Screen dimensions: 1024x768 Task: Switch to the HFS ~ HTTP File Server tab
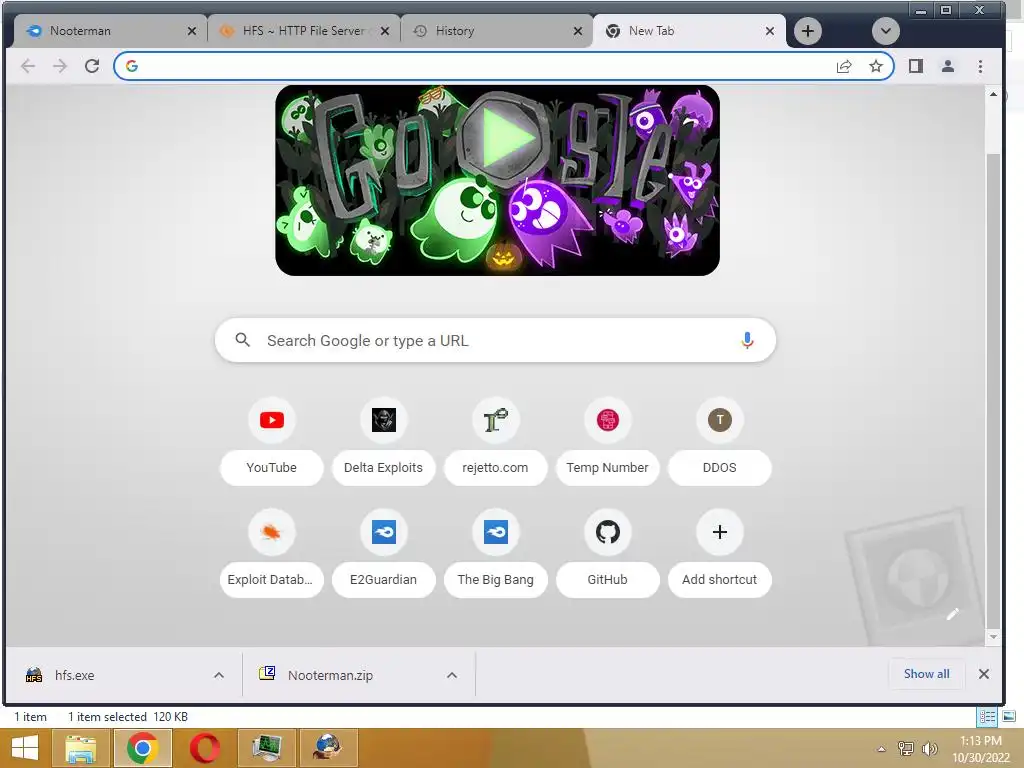[304, 31]
